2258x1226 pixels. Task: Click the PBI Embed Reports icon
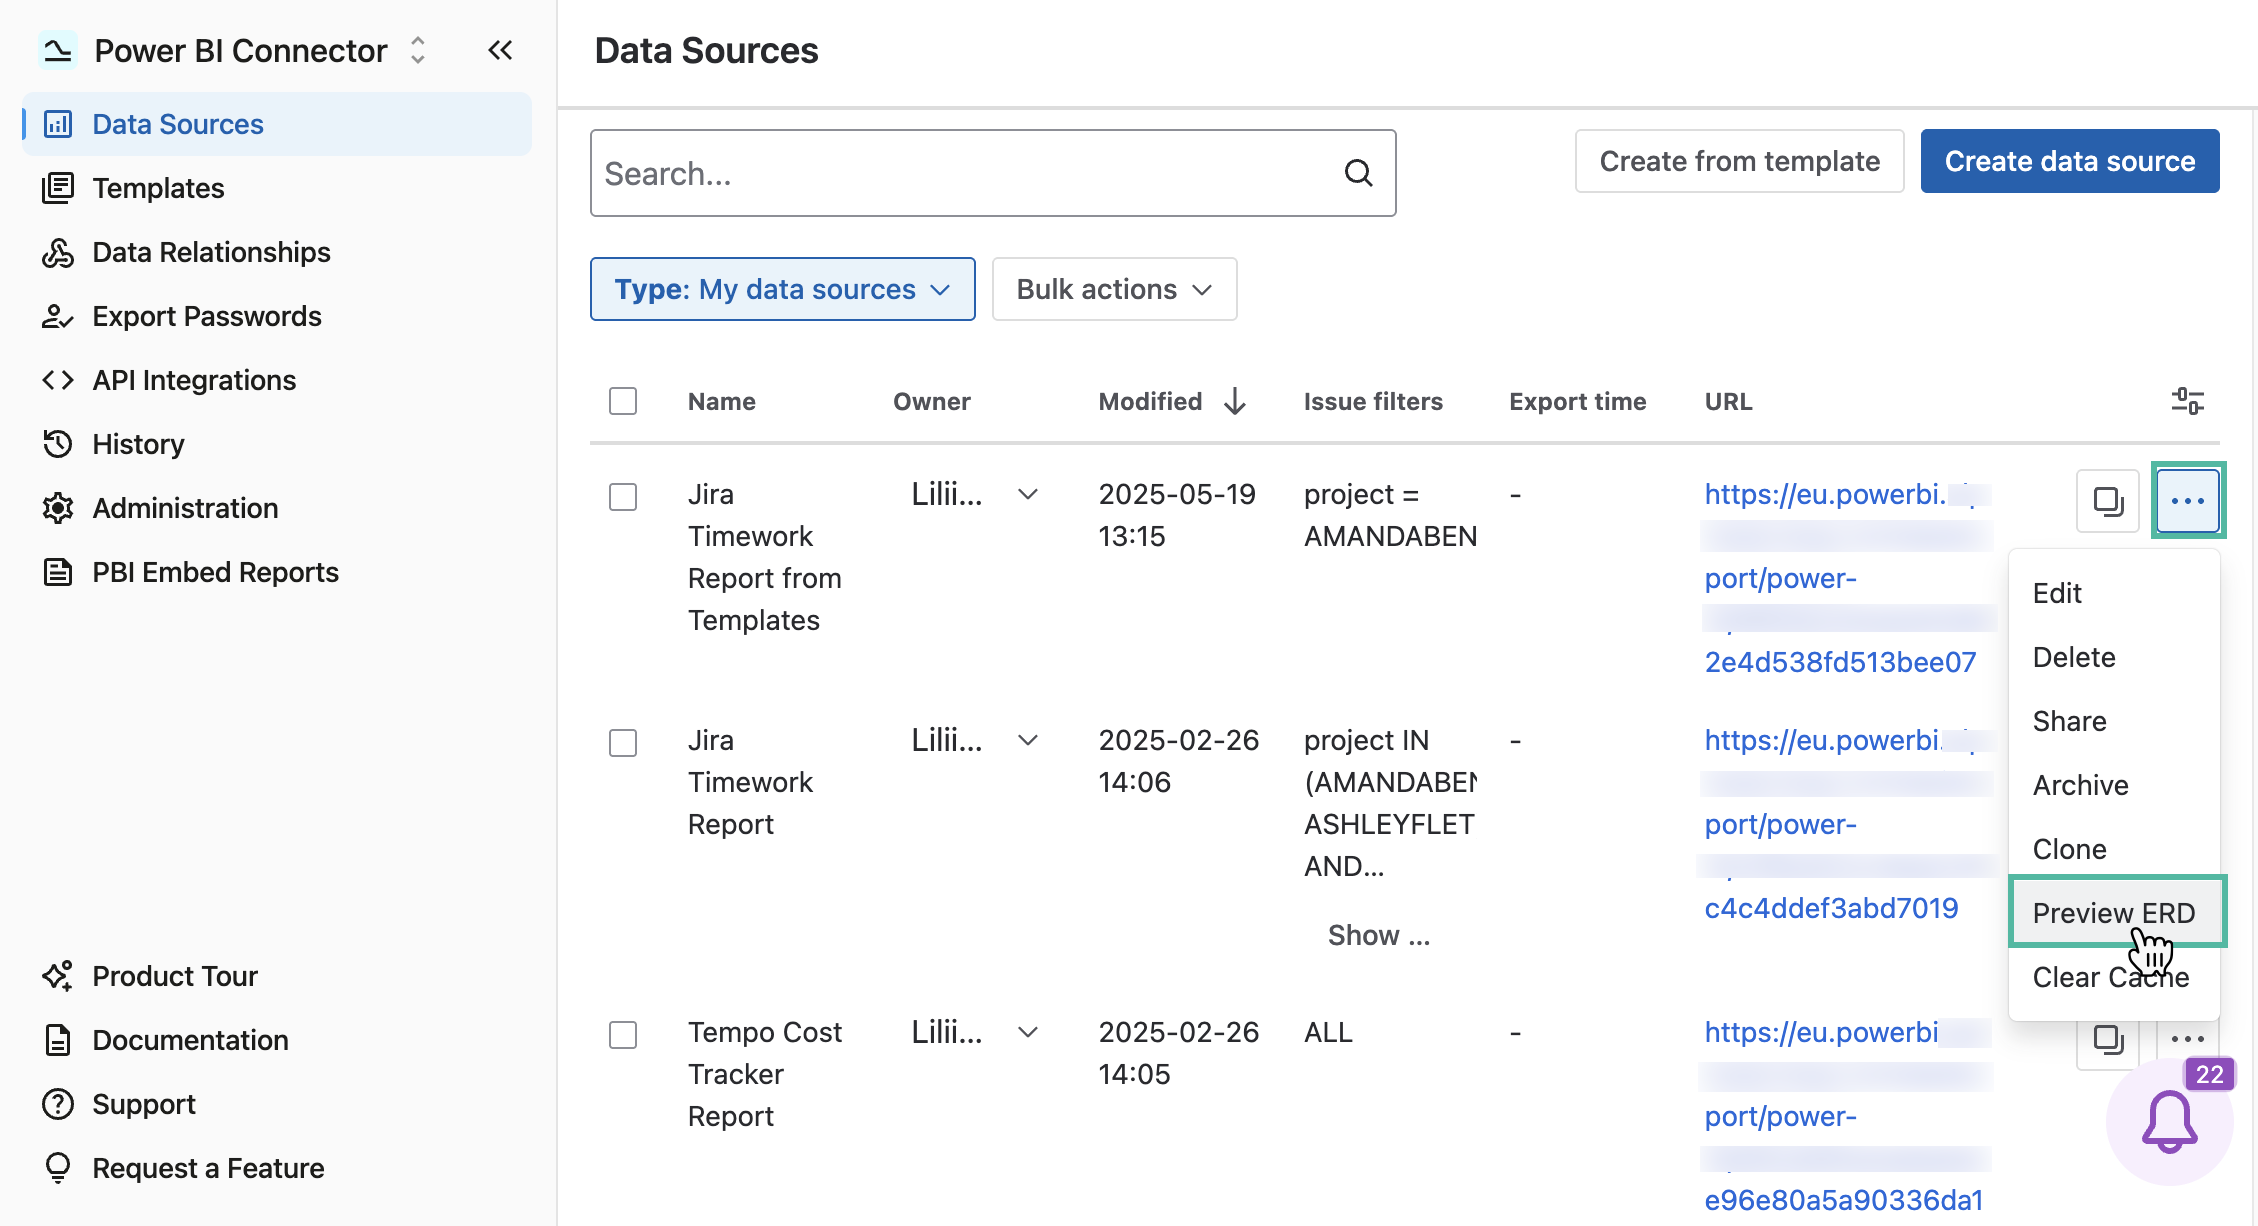click(x=58, y=572)
